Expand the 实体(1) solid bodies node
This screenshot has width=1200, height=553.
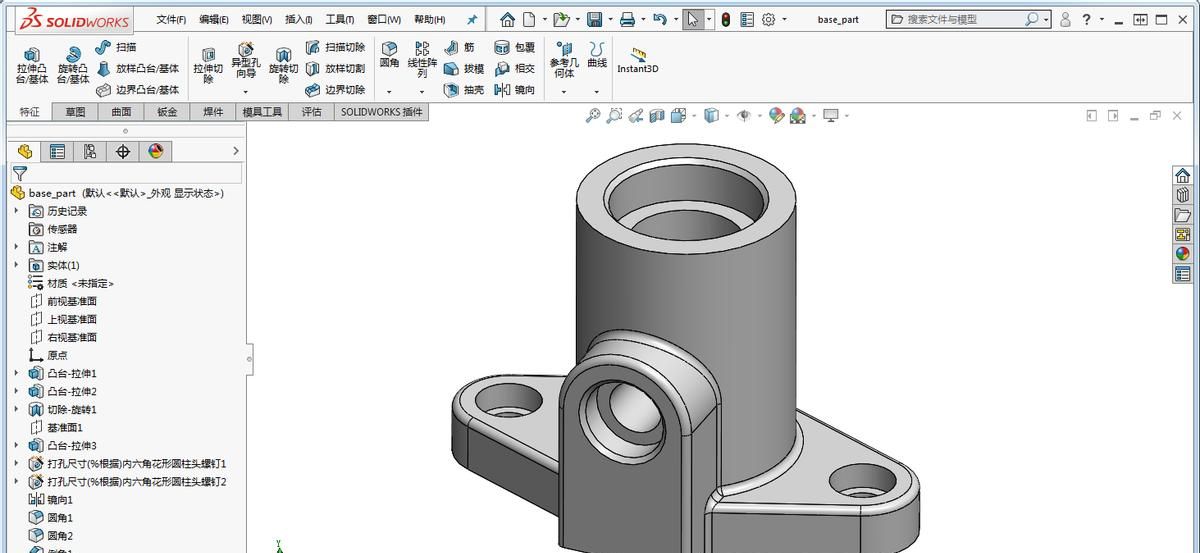(x=16, y=265)
